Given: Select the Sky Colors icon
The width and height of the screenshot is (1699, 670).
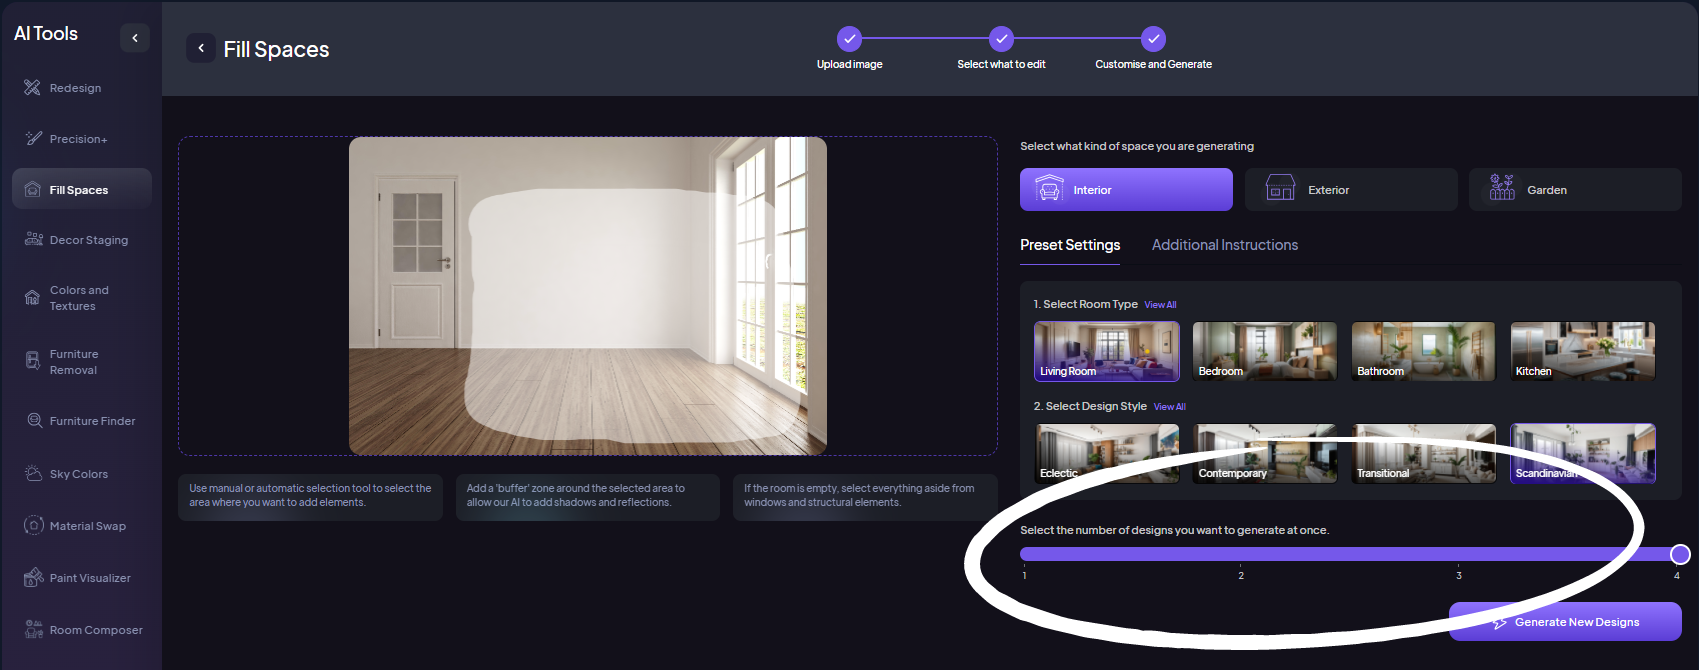Looking at the screenshot, I should (33, 474).
